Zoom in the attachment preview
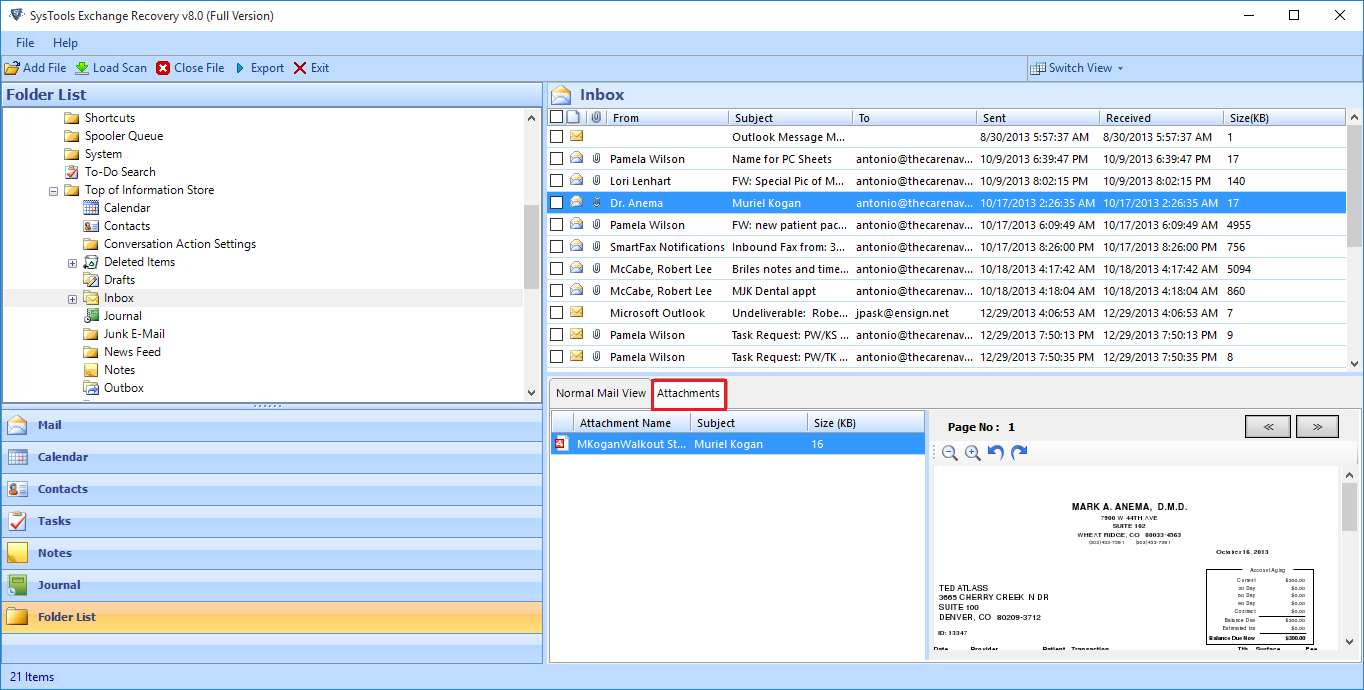The height and width of the screenshot is (690, 1364). pos(973,453)
